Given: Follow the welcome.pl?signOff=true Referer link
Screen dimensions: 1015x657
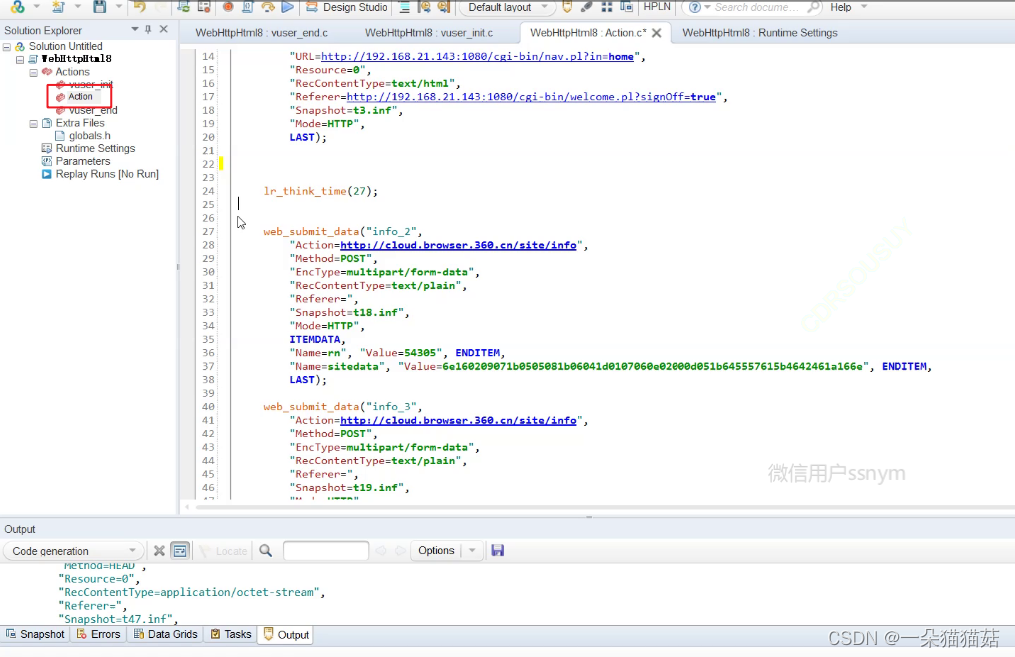Looking at the screenshot, I should (531, 96).
